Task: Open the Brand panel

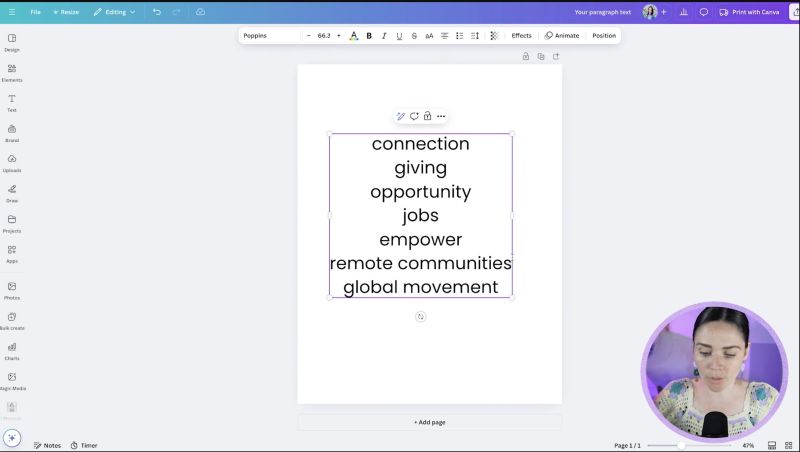Action: [12, 133]
